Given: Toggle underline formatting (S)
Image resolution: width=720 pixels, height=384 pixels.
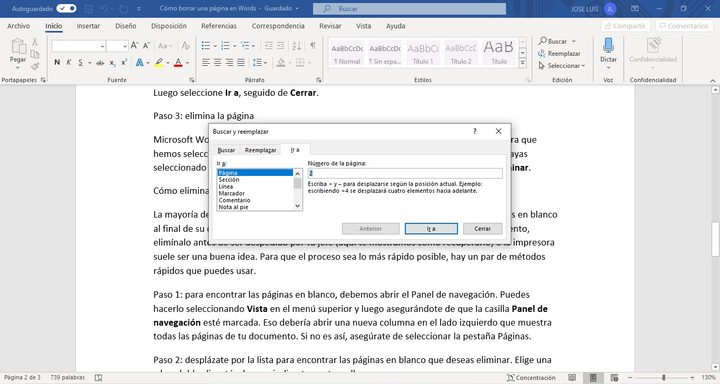Looking at the screenshot, I should 80,62.
